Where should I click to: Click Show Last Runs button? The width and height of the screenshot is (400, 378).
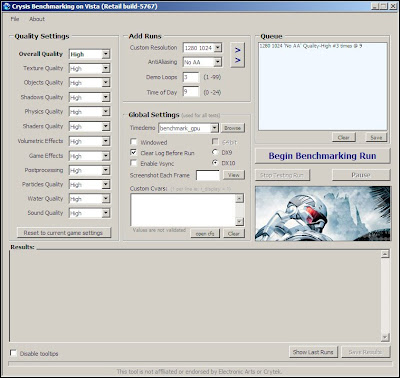click(313, 352)
